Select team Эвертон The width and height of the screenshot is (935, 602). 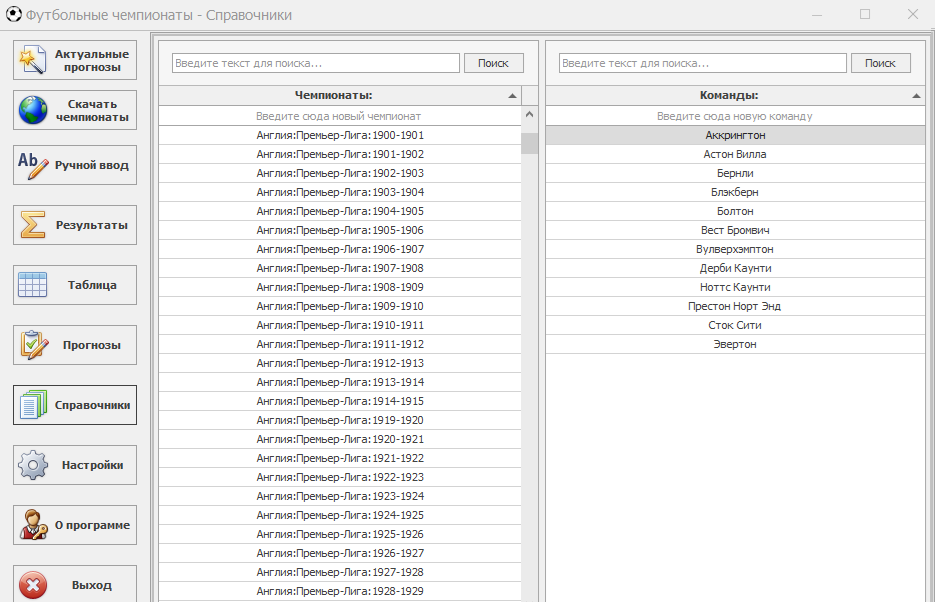[735, 345]
